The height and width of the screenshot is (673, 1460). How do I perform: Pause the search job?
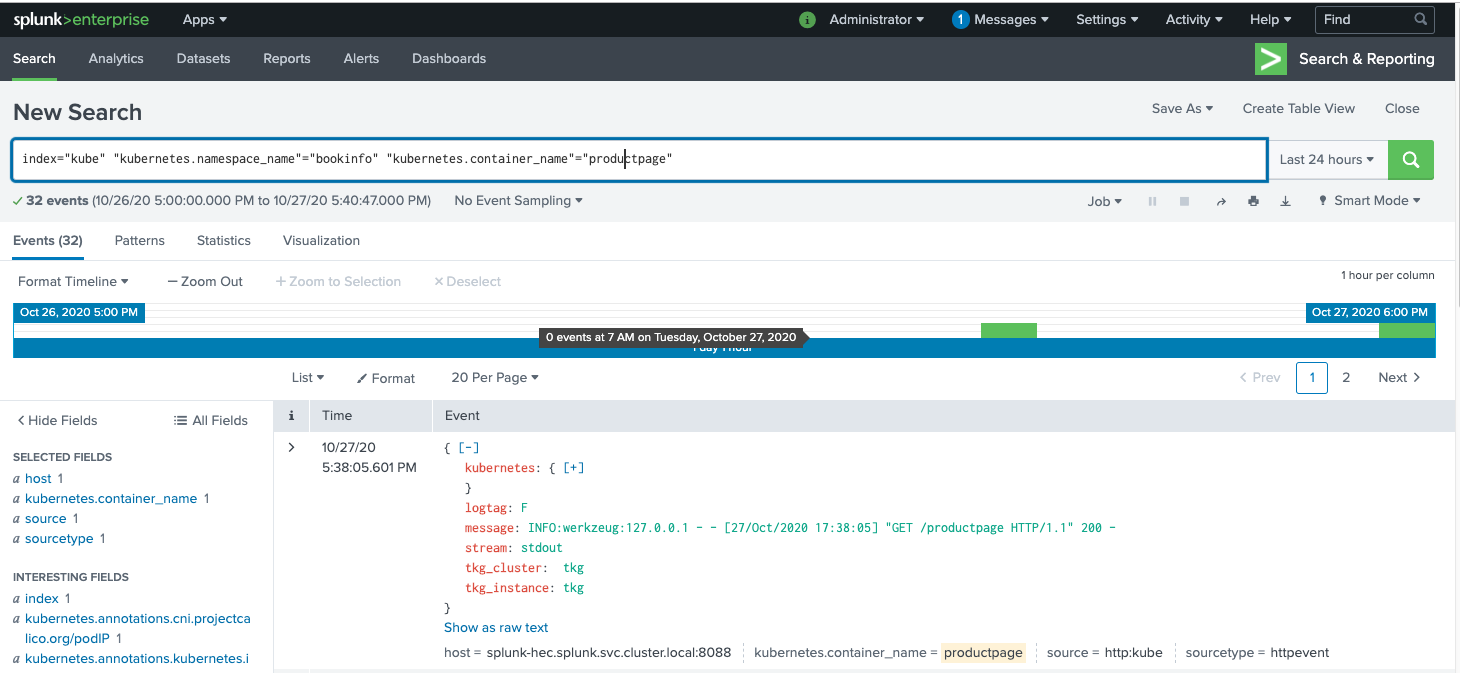pos(1152,201)
